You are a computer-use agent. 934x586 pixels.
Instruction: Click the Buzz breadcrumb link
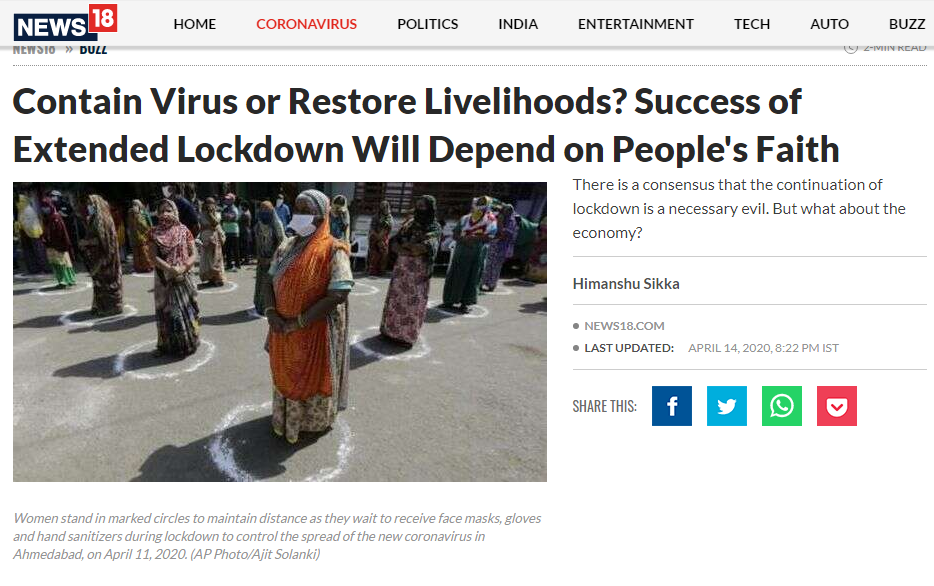pyautogui.click(x=94, y=50)
